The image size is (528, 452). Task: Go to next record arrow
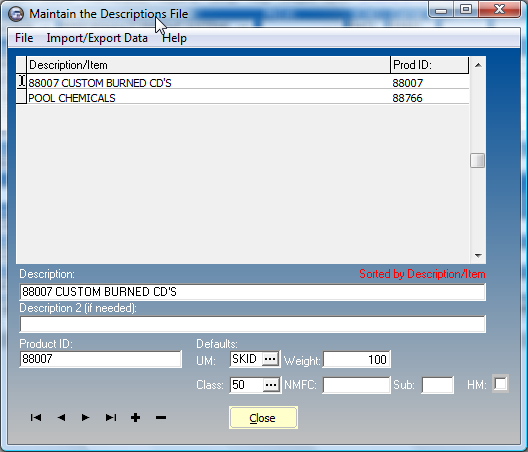coord(86,418)
